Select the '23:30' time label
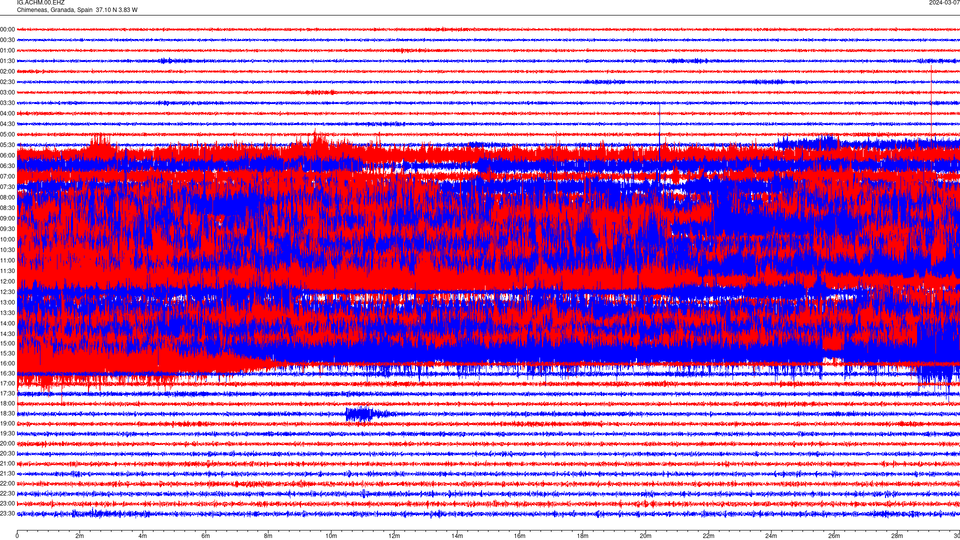Image resolution: width=960 pixels, height=540 pixels. pos(8,514)
